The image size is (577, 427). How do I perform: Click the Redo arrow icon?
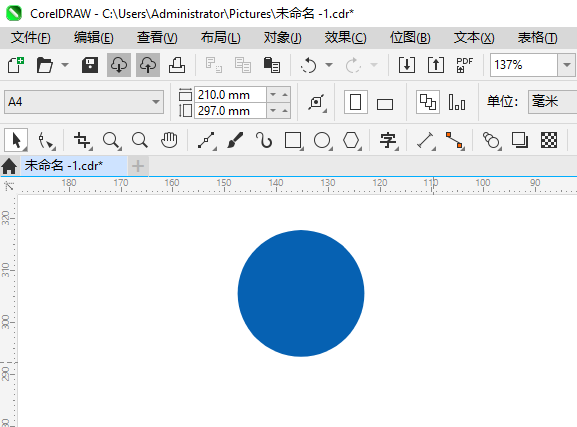pyautogui.click(x=353, y=66)
